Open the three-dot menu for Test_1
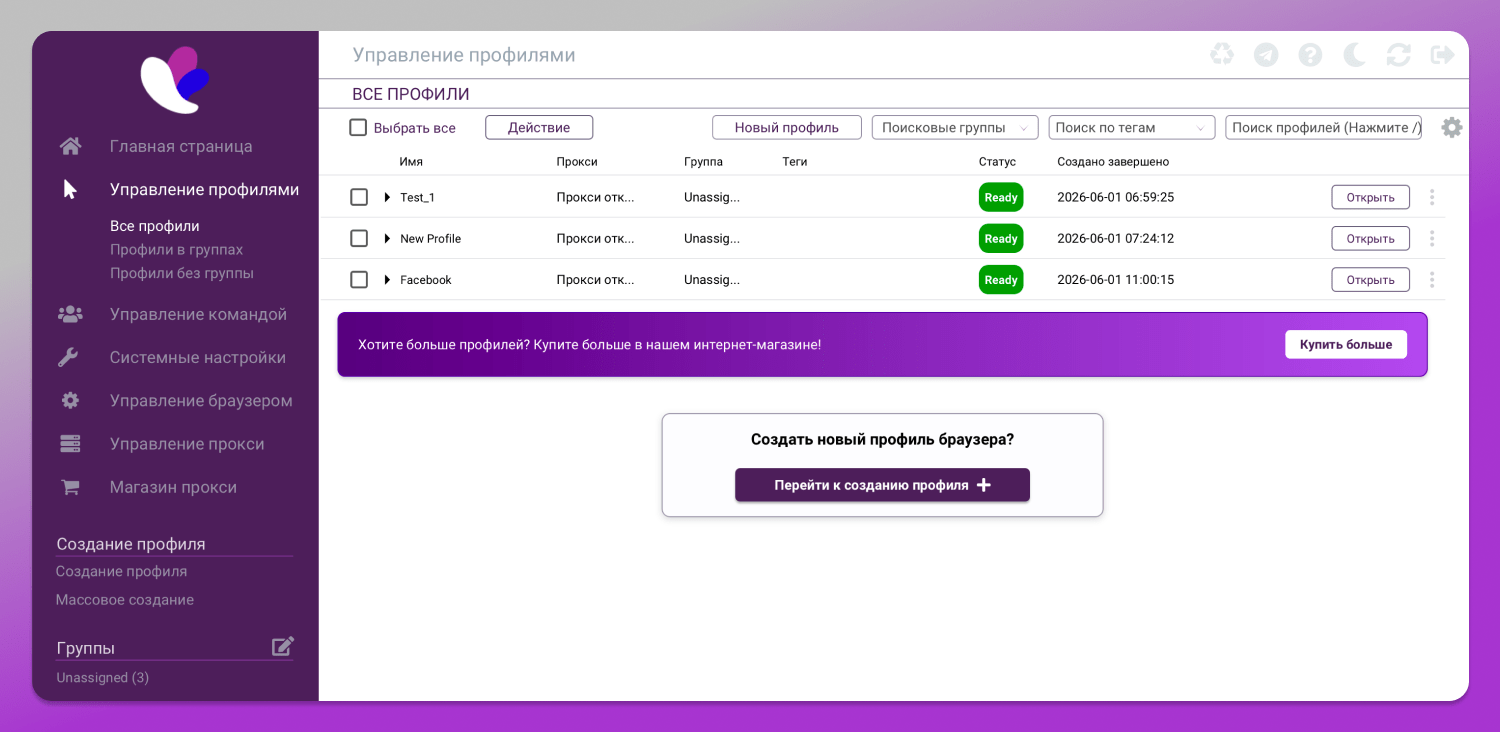This screenshot has height=732, width=1500. point(1432,197)
